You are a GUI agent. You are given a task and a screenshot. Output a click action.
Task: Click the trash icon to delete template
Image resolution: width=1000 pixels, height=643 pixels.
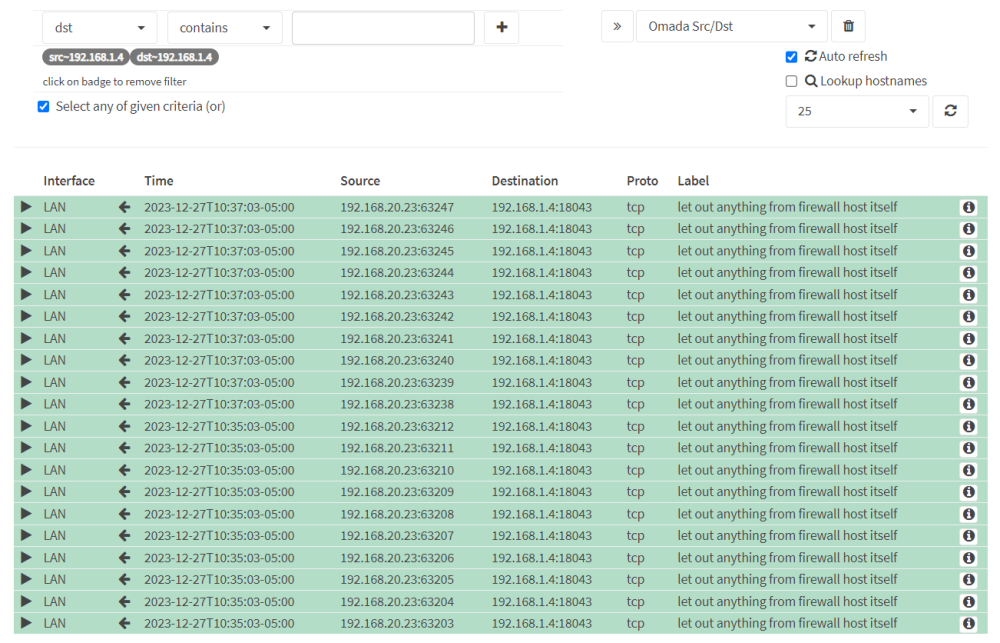click(x=848, y=26)
